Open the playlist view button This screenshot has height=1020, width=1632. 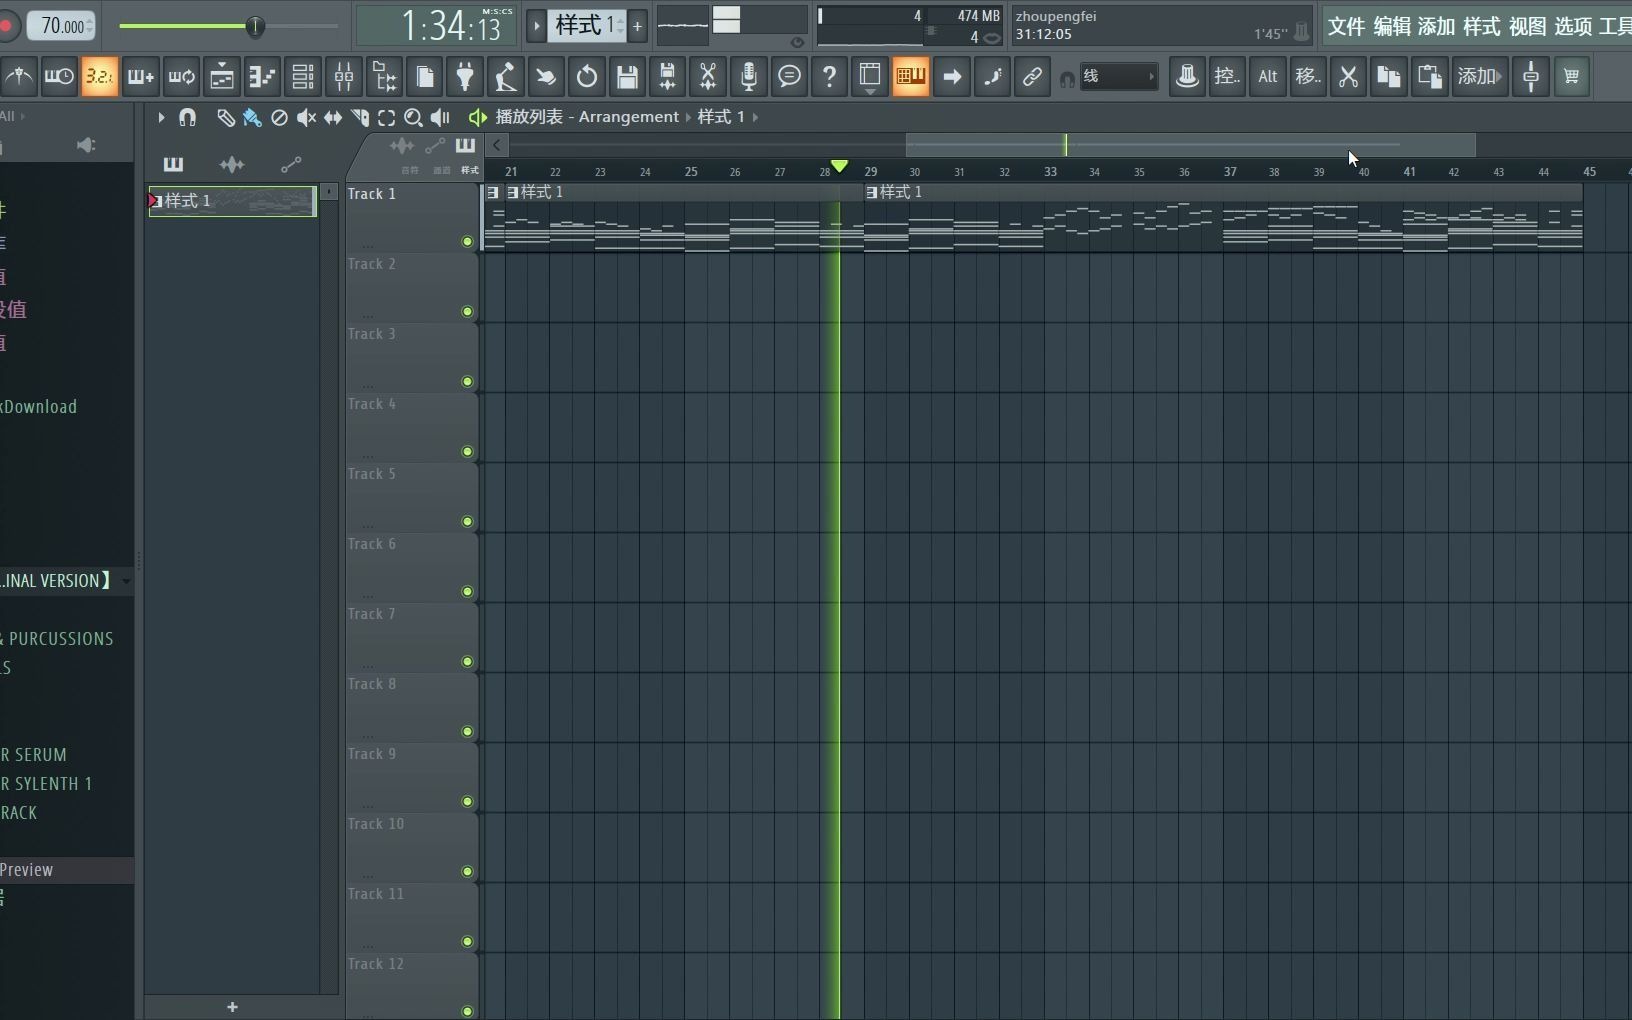pos(222,76)
